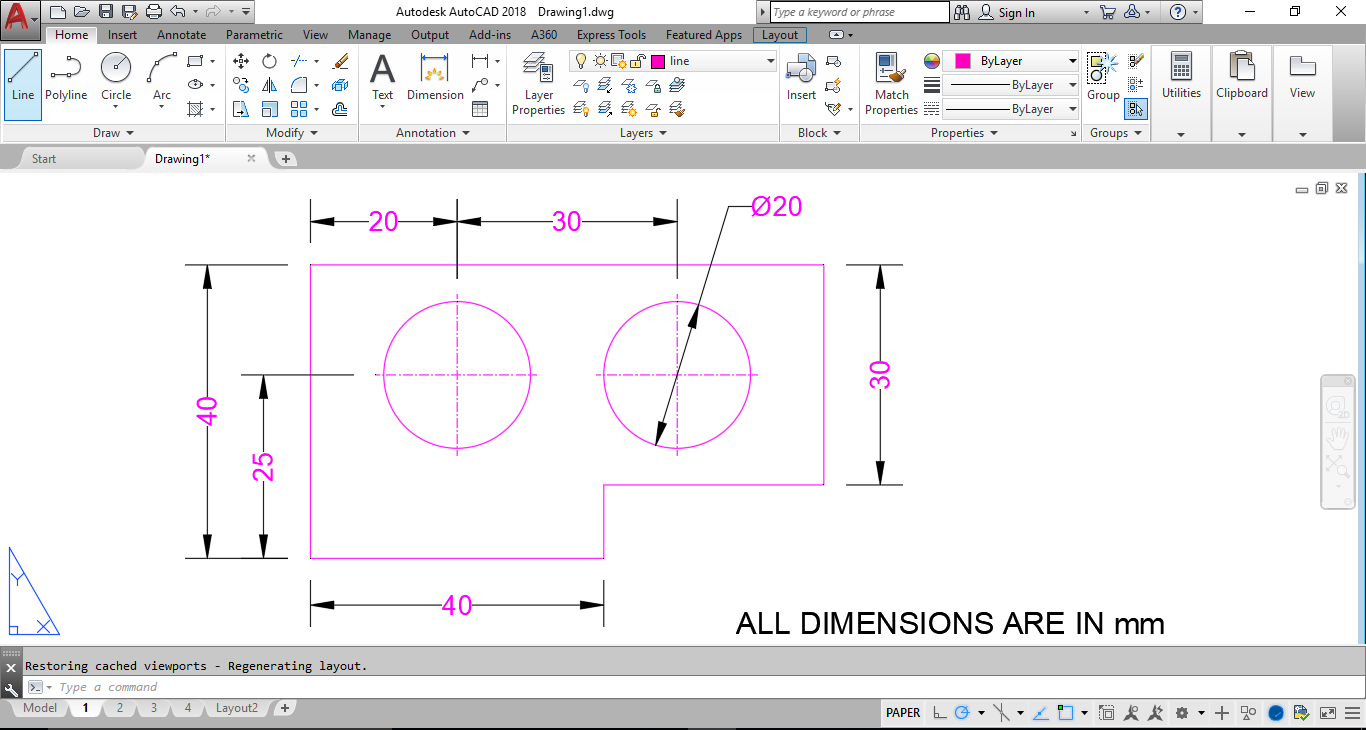This screenshot has width=1366, height=730.
Task: Click the Group objects icon
Action: [x=1103, y=78]
